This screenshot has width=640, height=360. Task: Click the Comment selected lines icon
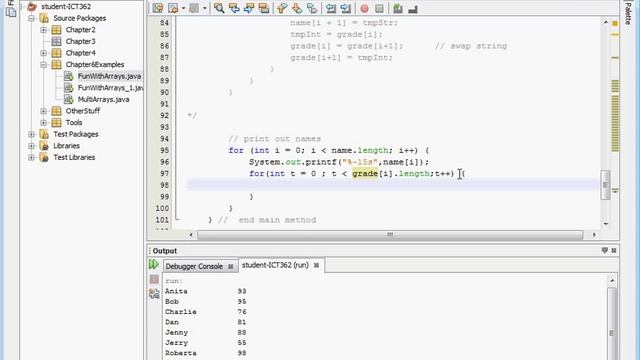click(398, 8)
